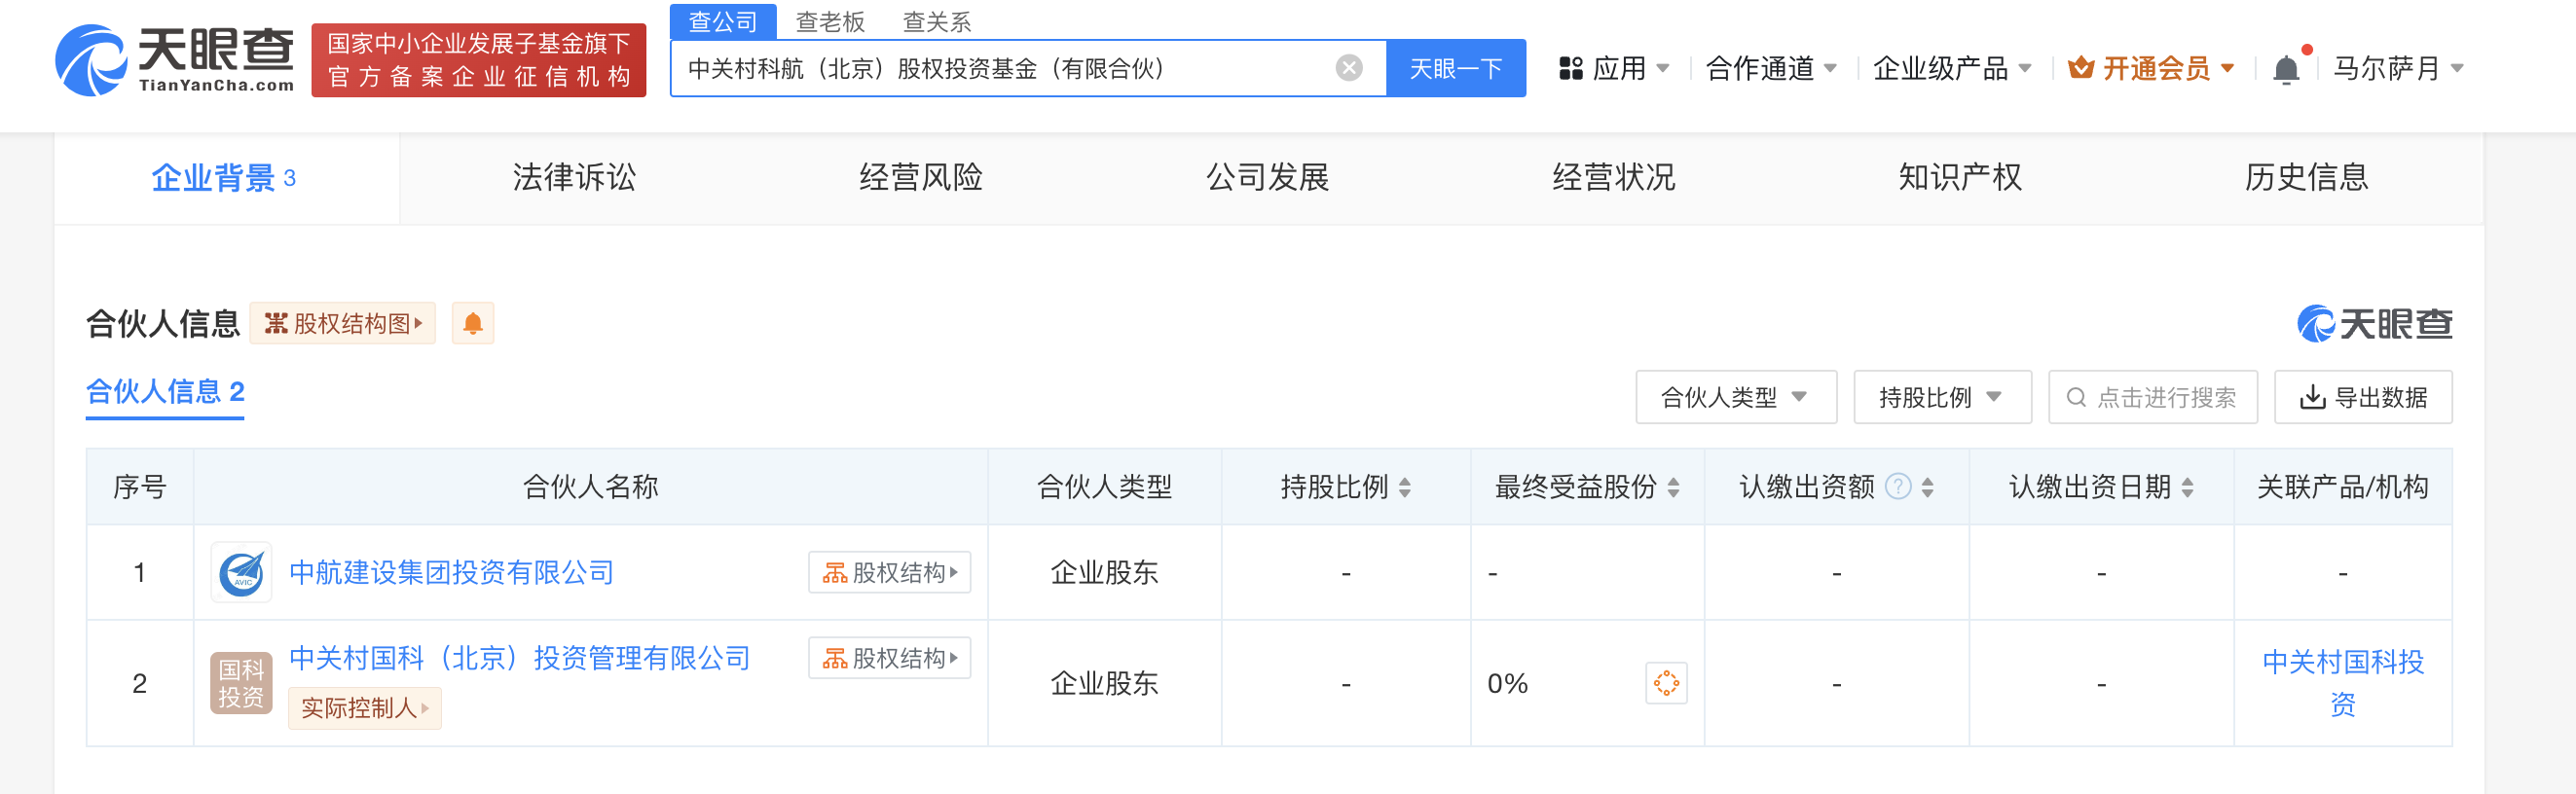Screen dimensions: 2576x794
Task: Click the help icon beside 认缴出资额
Action: coord(1897,487)
